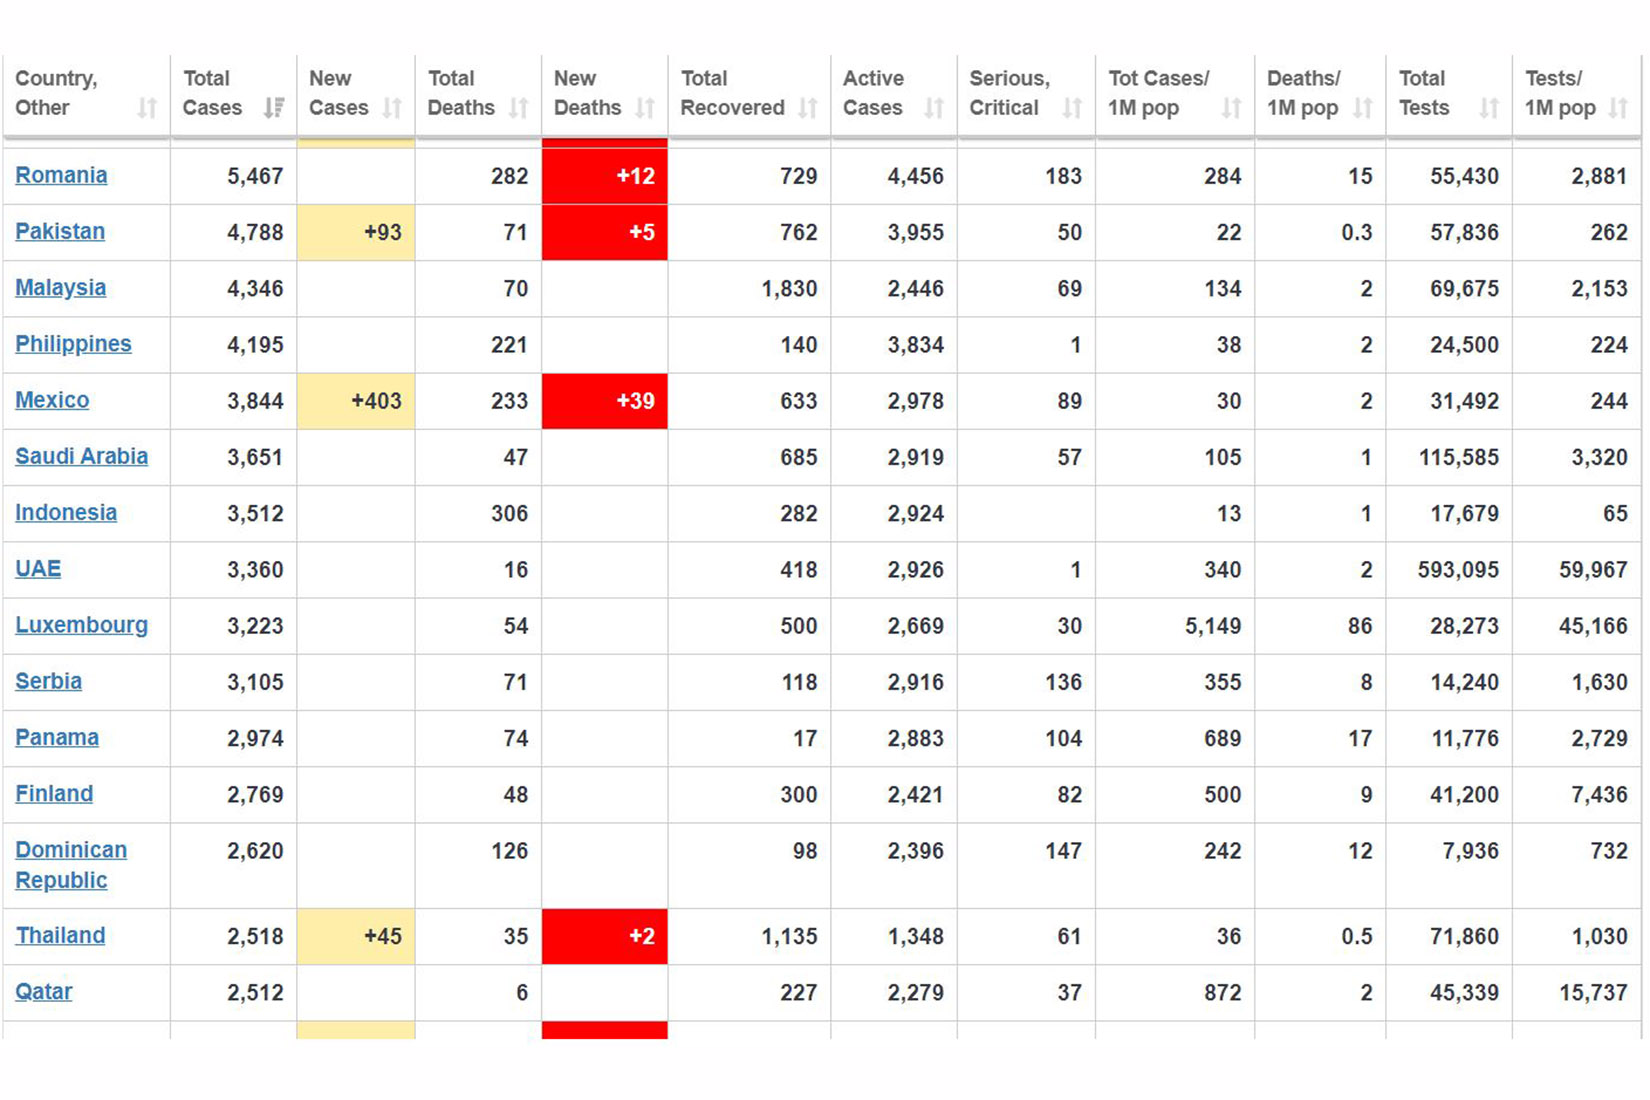Click the New Deaths sort arrows
The height and width of the screenshot is (1100, 1650).
coord(645,108)
